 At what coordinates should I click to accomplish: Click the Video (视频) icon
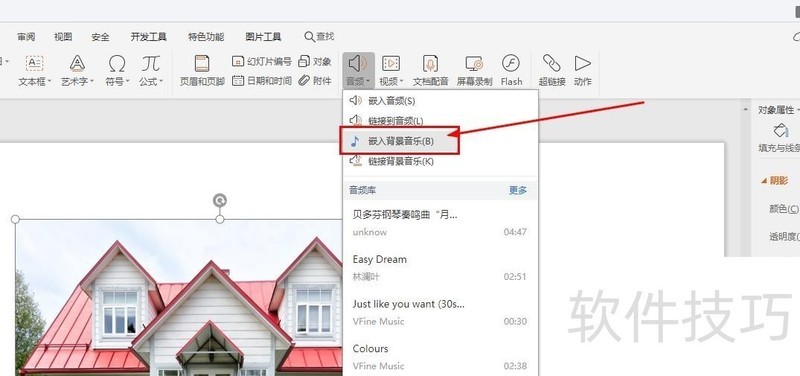pyautogui.click(x=391, y=64)
